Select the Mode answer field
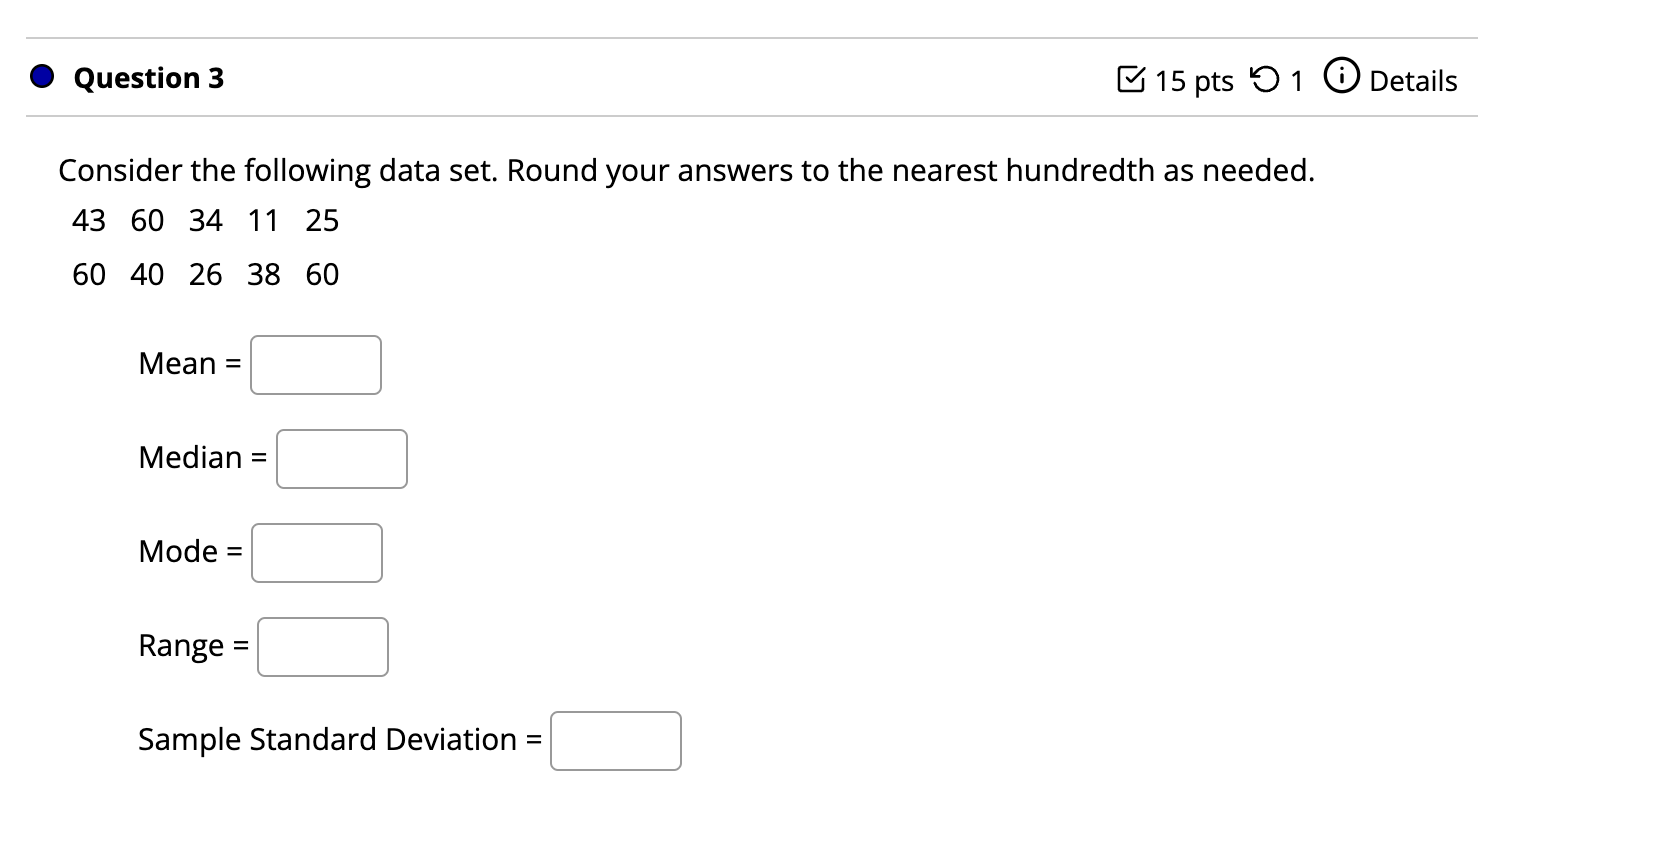The image size is (1660, 868). click(x=317, y=553)
